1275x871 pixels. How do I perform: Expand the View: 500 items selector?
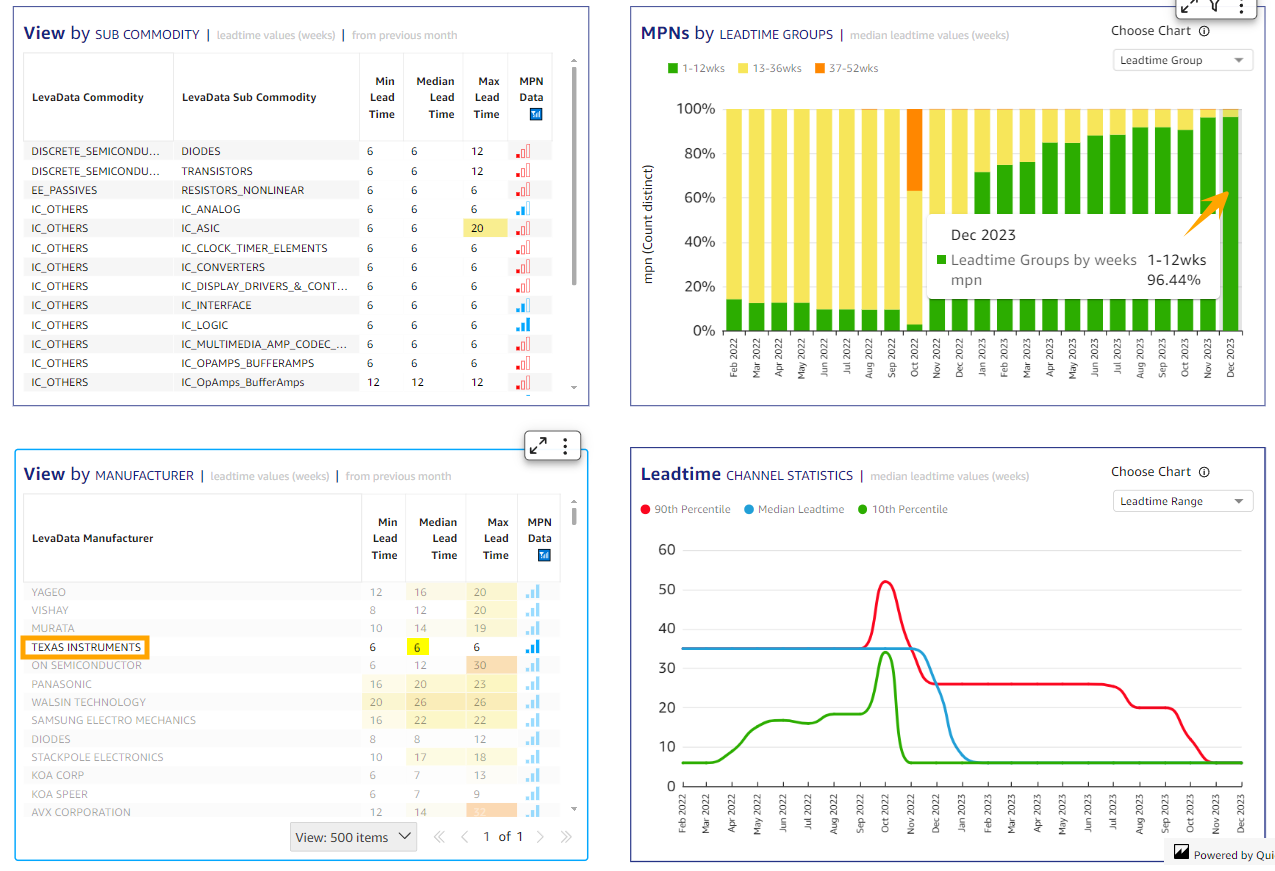353,837
